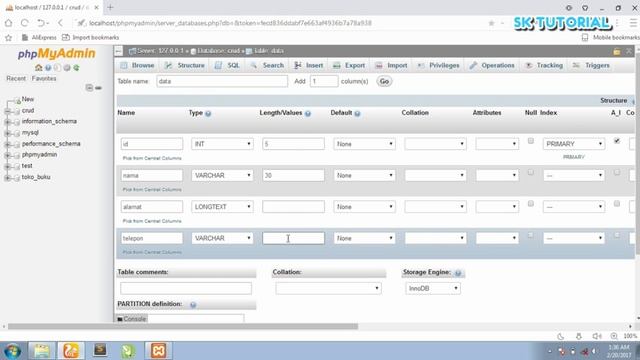
Task: Click Pick from Central Columns under id
Action: pyautogui.click(x=152, y=158)
